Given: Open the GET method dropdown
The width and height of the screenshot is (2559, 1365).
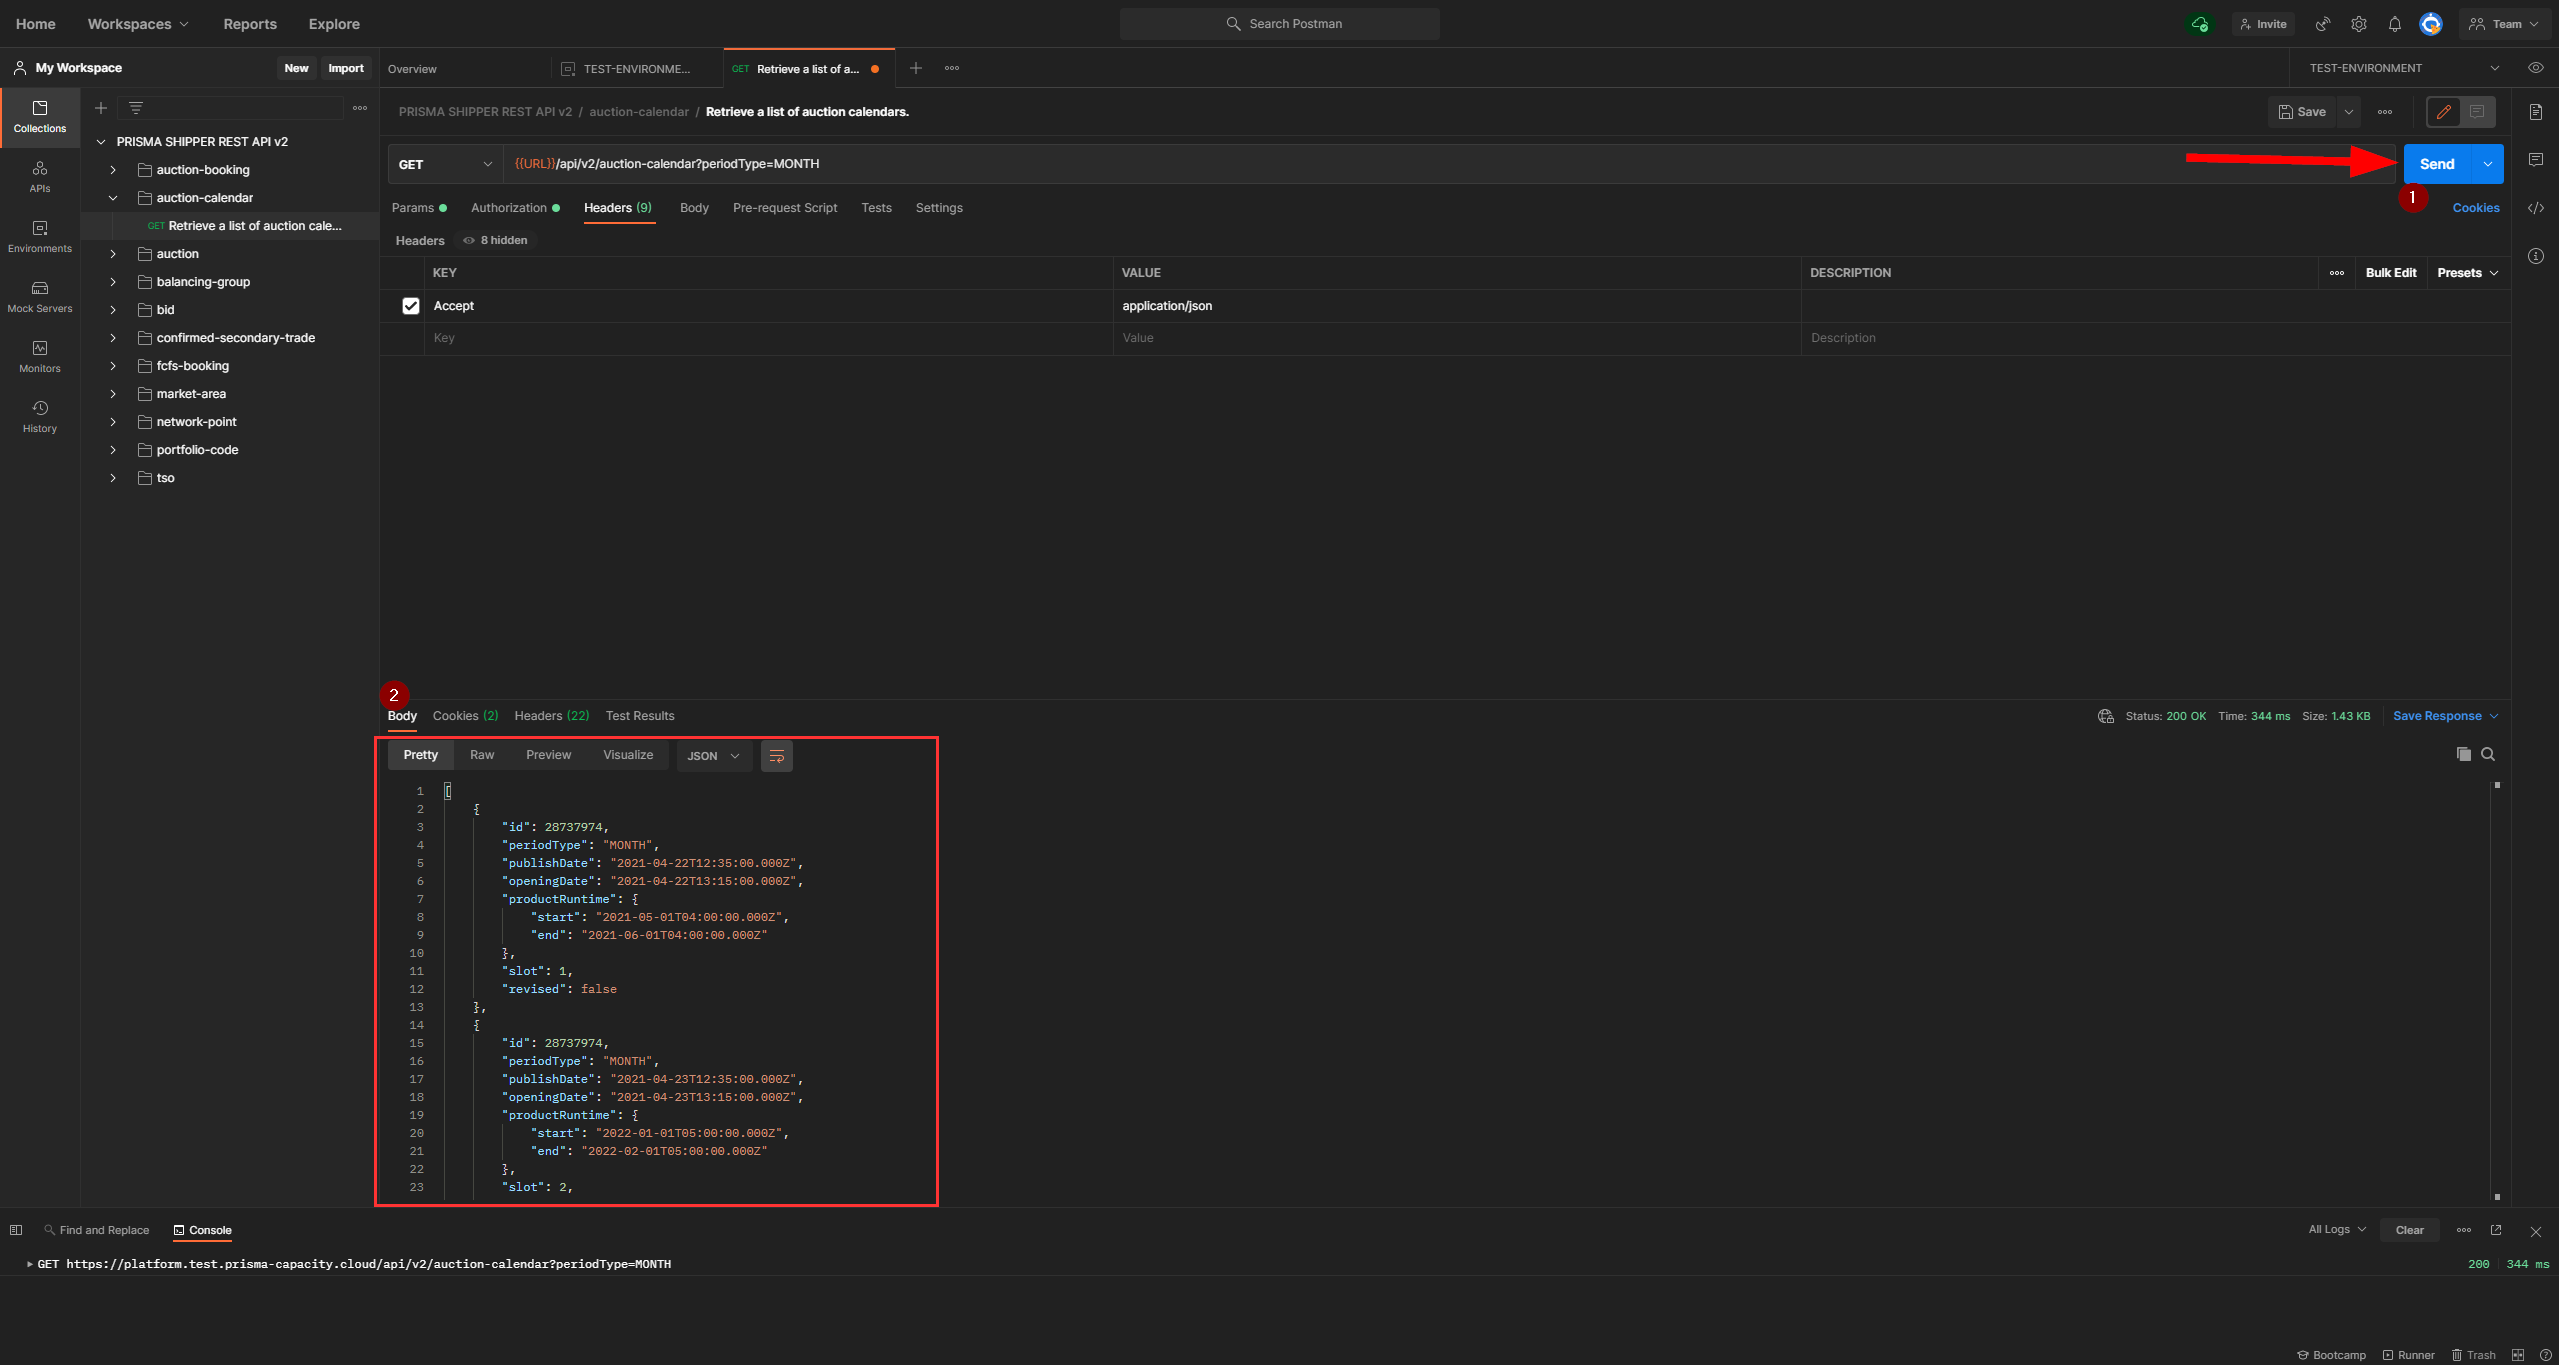Looking at the screenshot, I should (445, 164).
